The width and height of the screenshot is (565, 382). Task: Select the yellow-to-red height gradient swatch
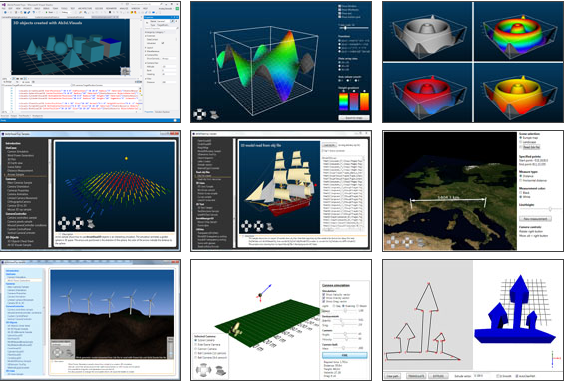(364, 102)
